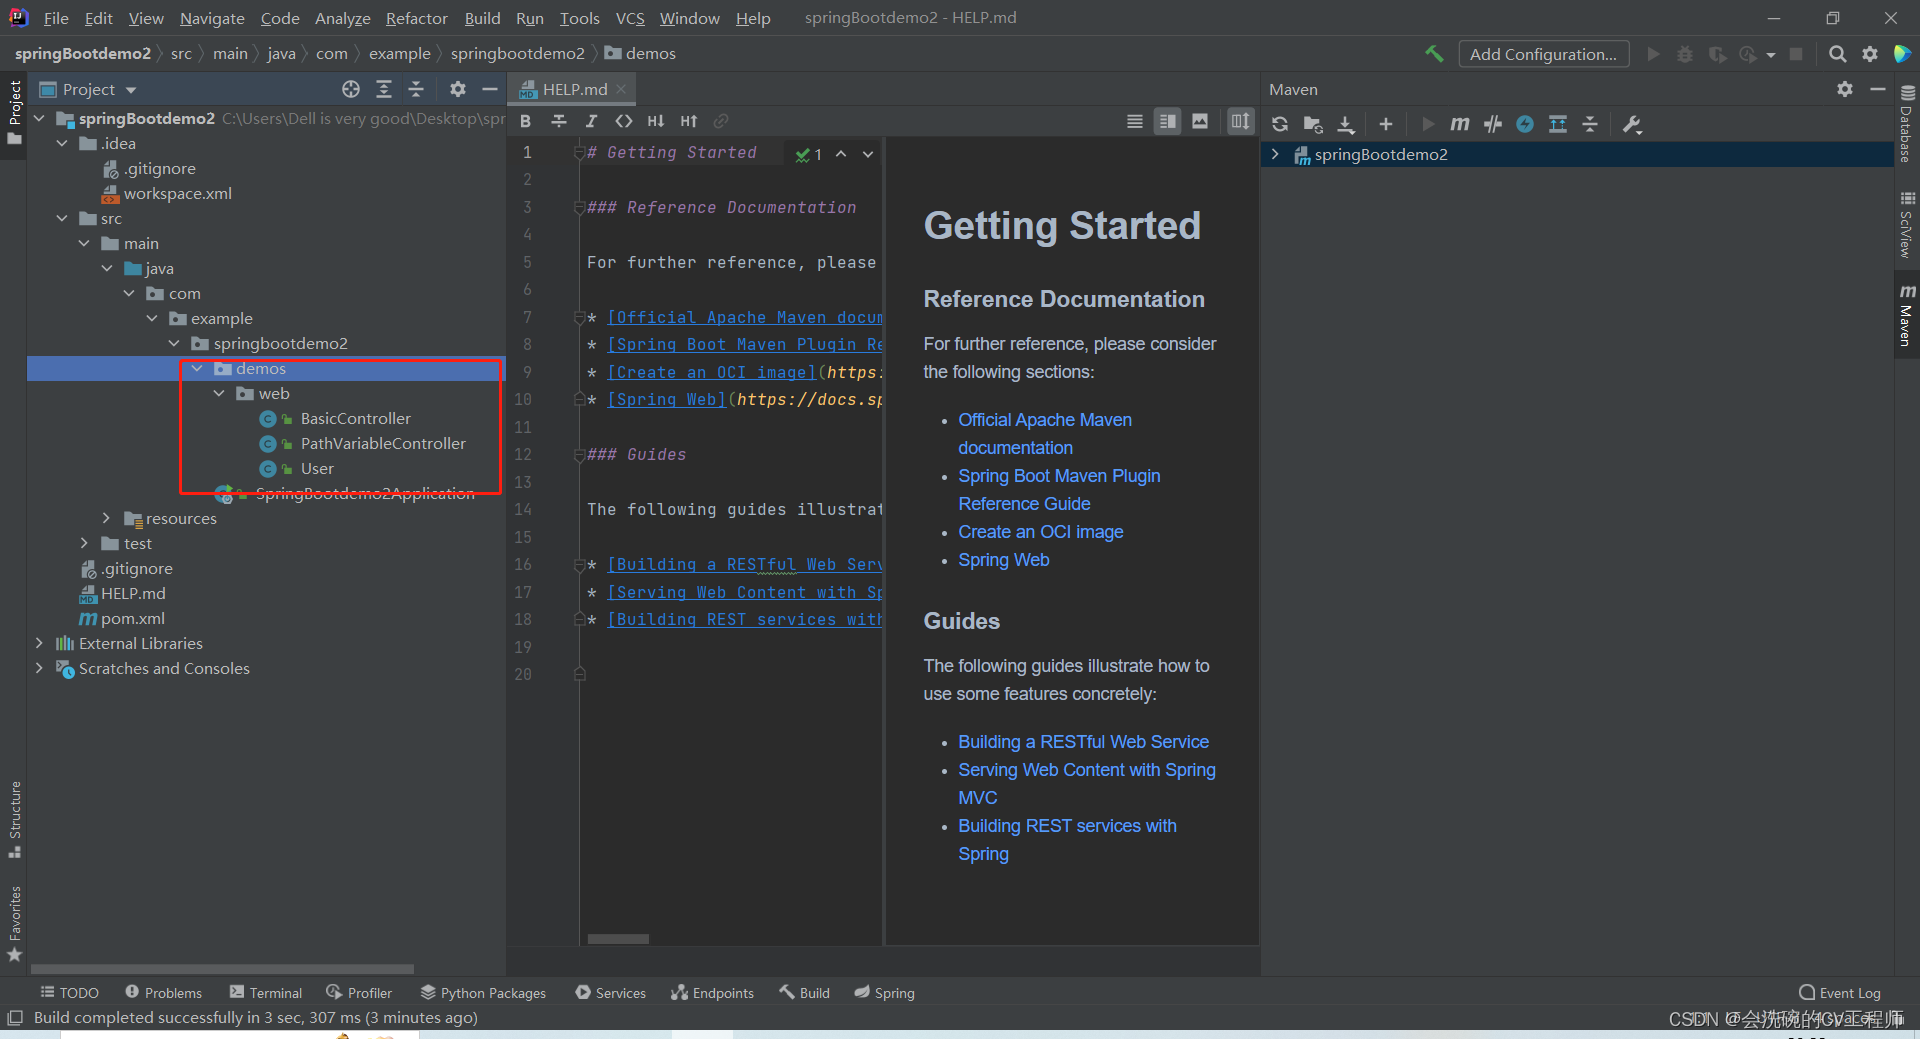Click Maven Show Dependencies icon
This screenshot has width=1920, height=1039.
pos(1558,124)
